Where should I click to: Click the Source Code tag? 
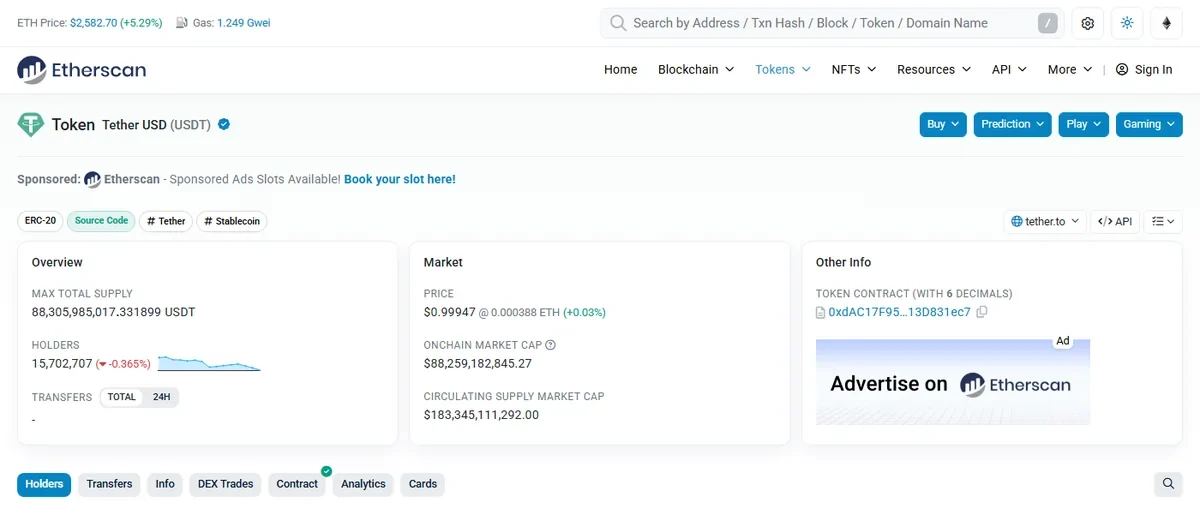(x=102, y=221)
